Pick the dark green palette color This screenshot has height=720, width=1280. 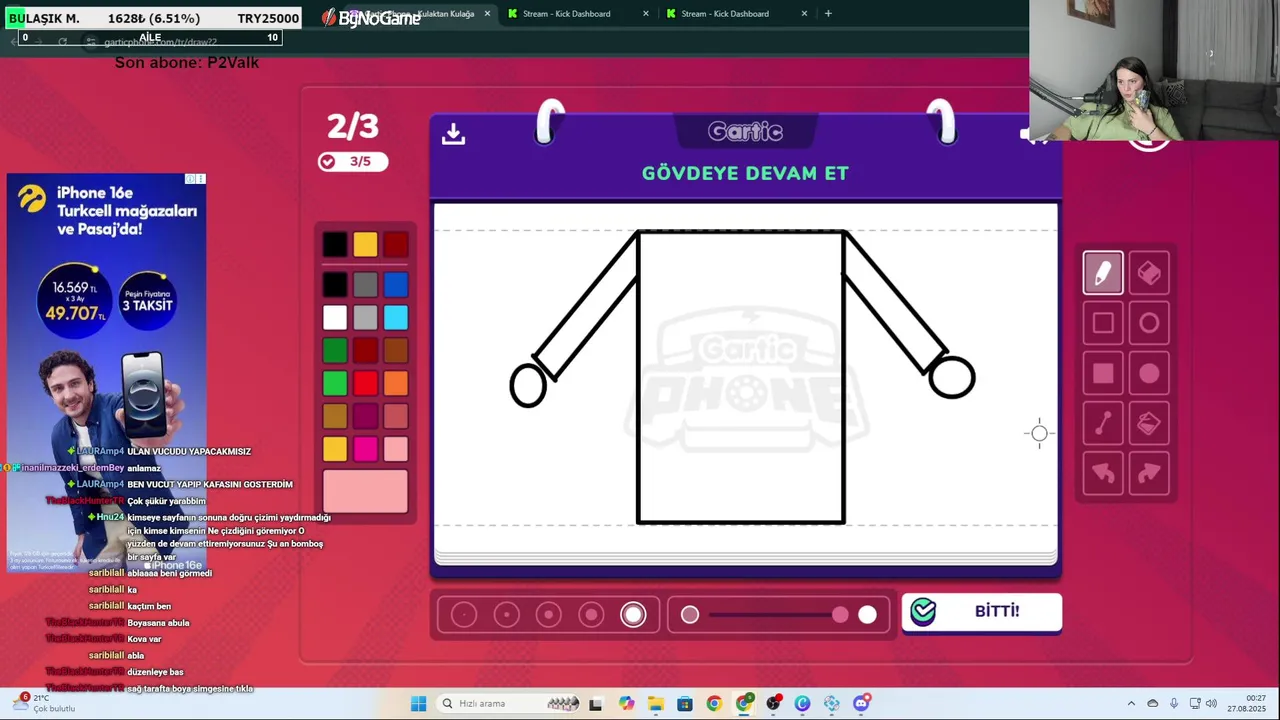point(335,351)
